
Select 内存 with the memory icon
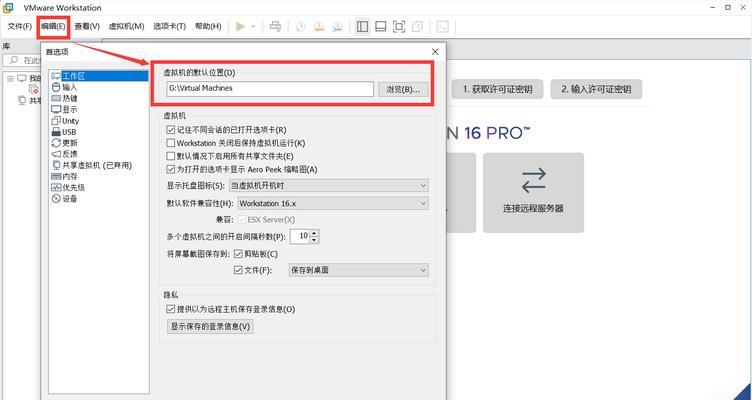(64, 176)
